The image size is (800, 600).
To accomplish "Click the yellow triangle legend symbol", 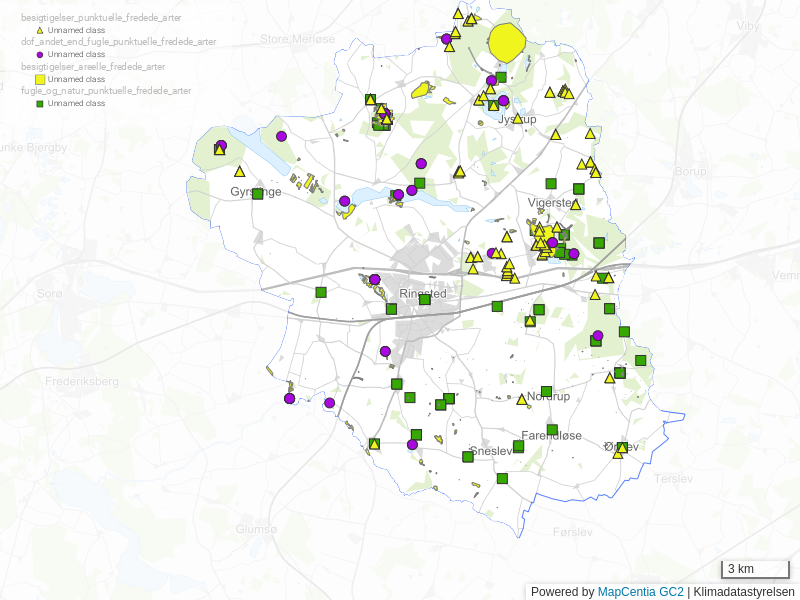I will point(40,31).
